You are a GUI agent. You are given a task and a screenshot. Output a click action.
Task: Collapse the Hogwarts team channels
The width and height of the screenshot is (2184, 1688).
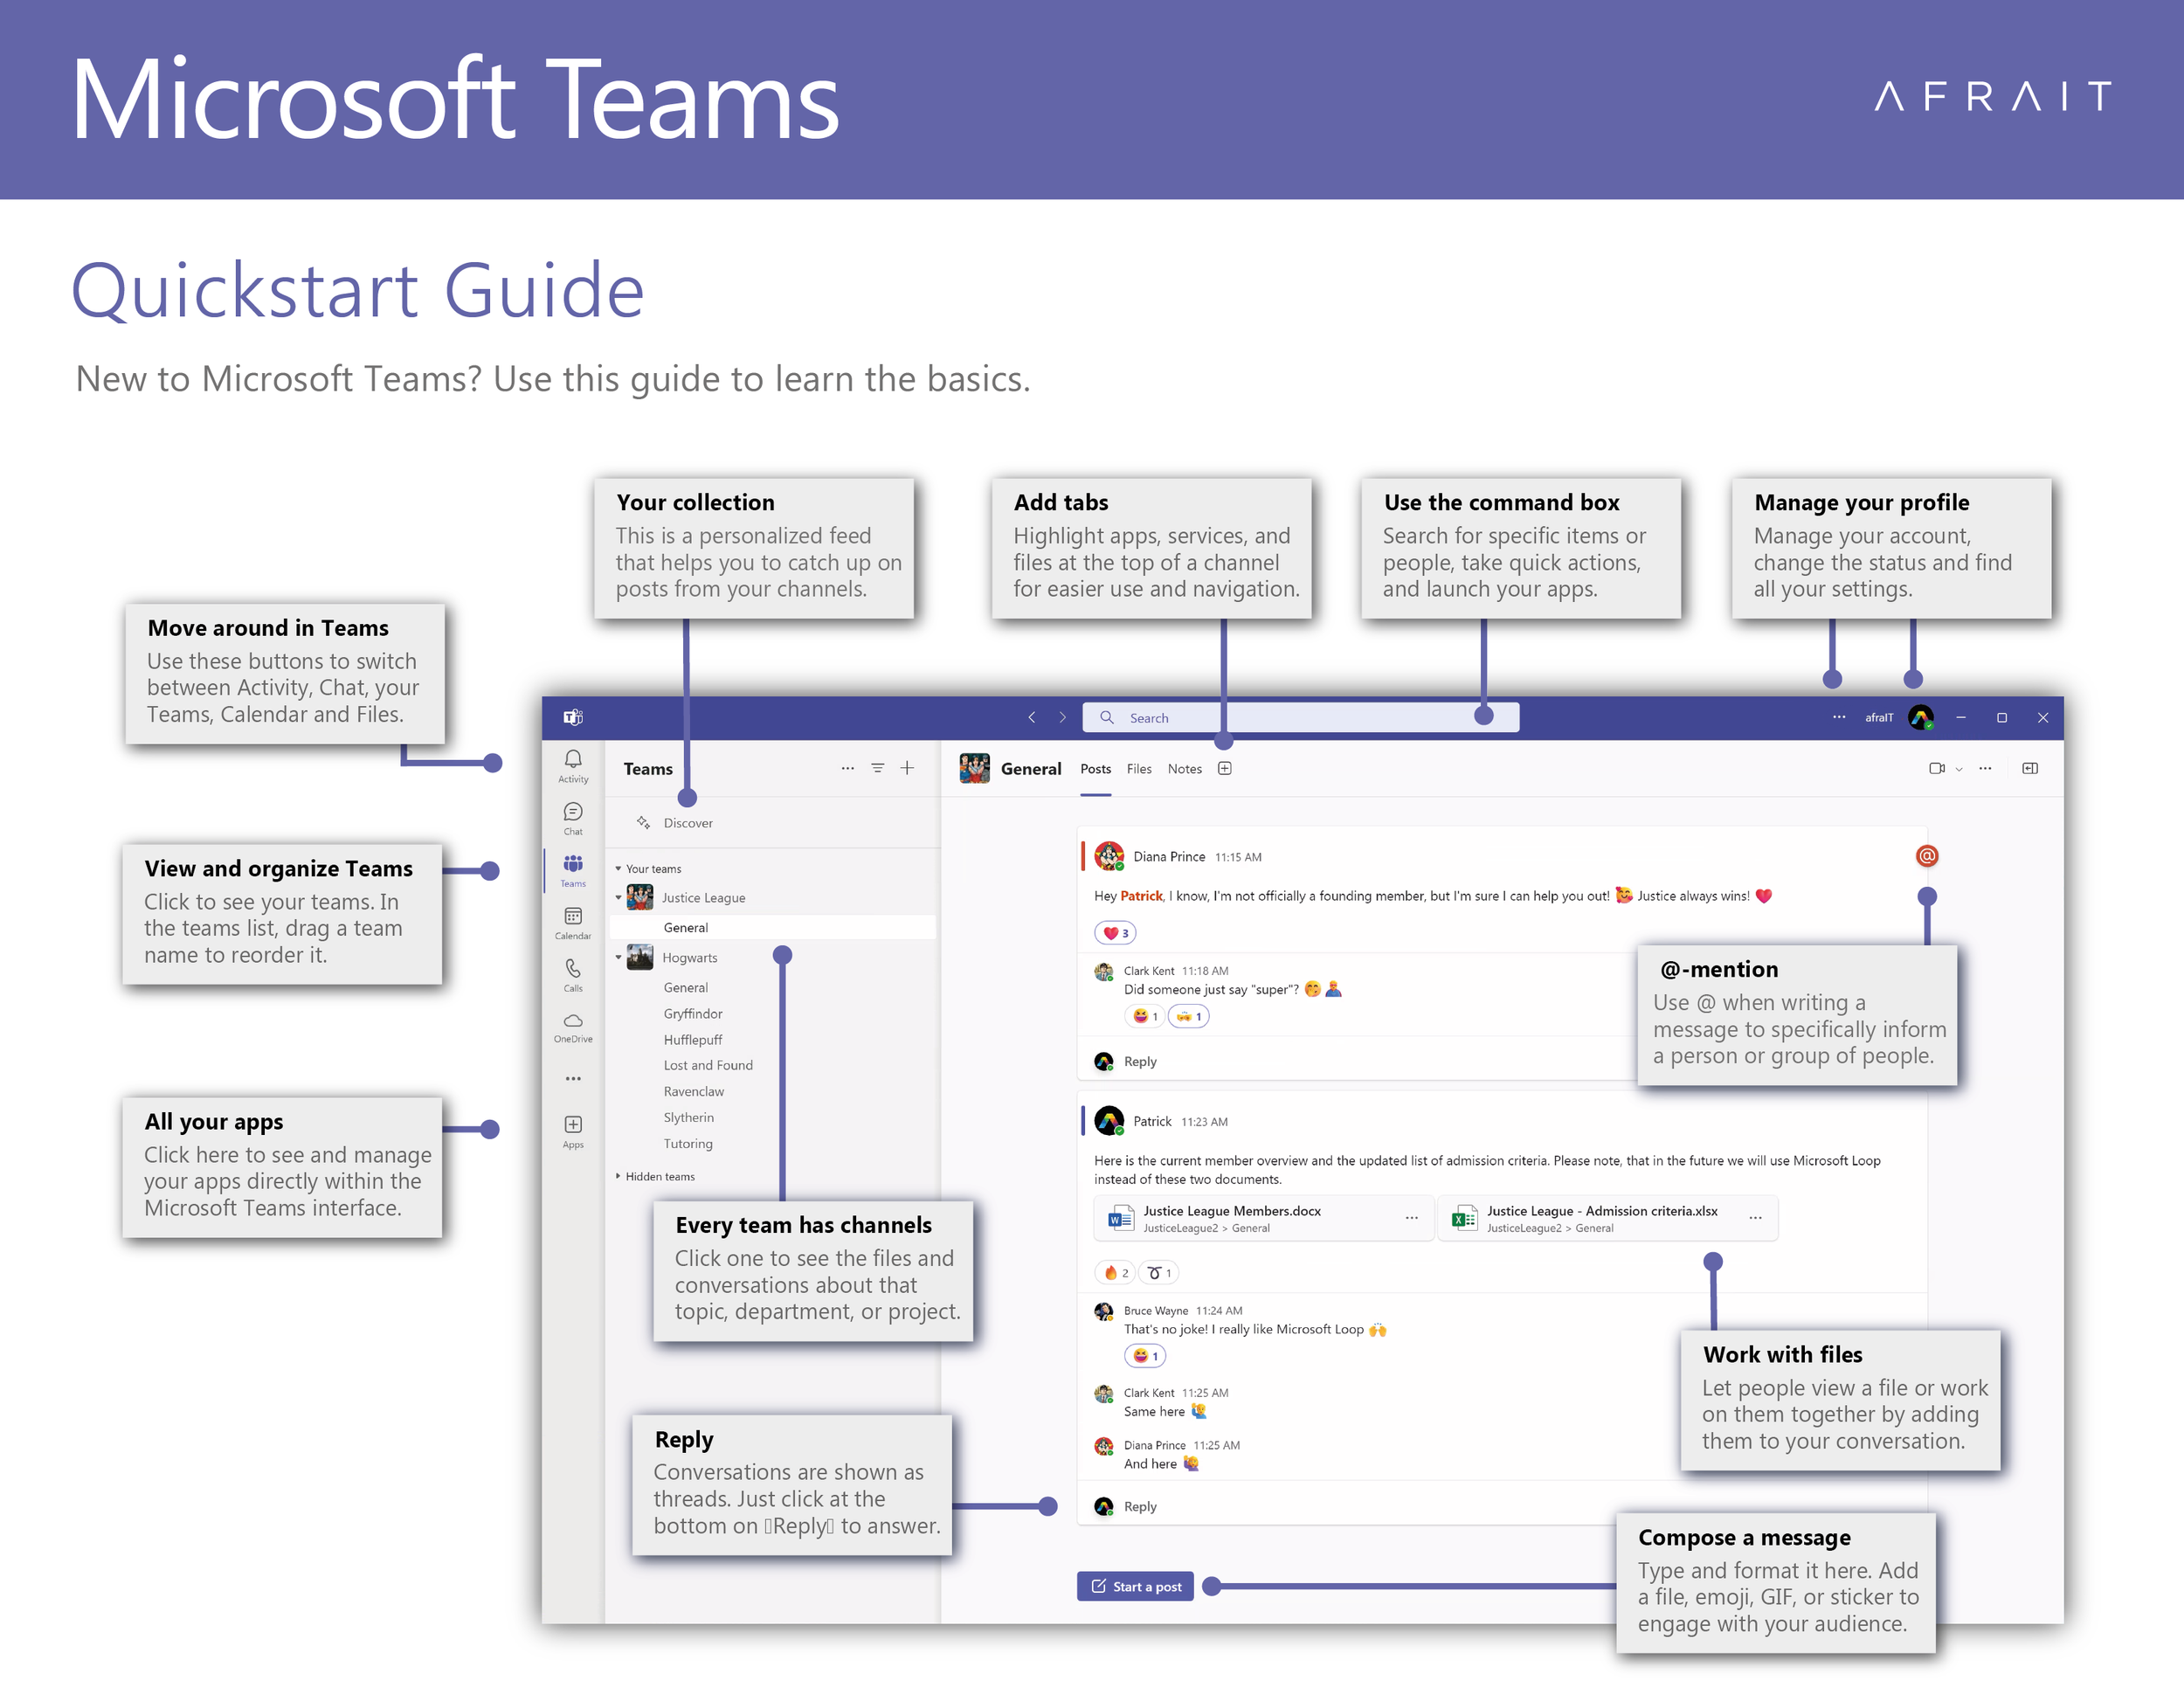click(618, 957)
